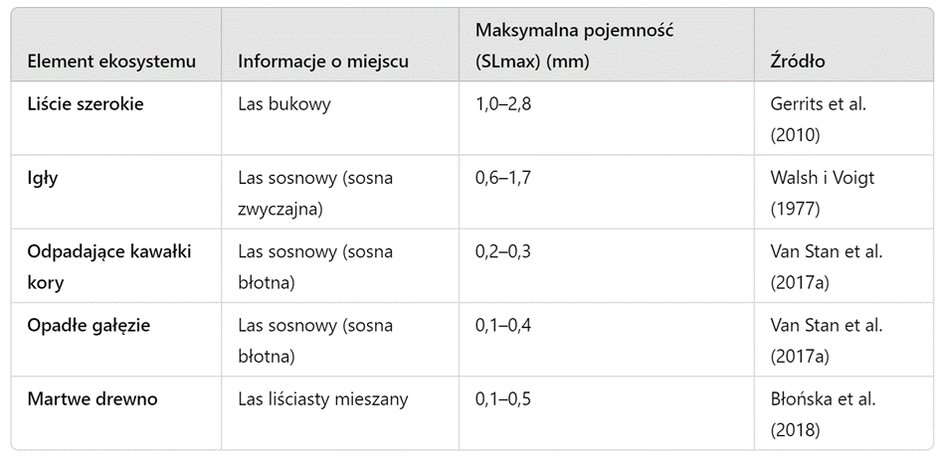This screenshot has height=457, width=940.
Task: Click the 'Informacje o miejscu' column header
Action: [323, 61]
